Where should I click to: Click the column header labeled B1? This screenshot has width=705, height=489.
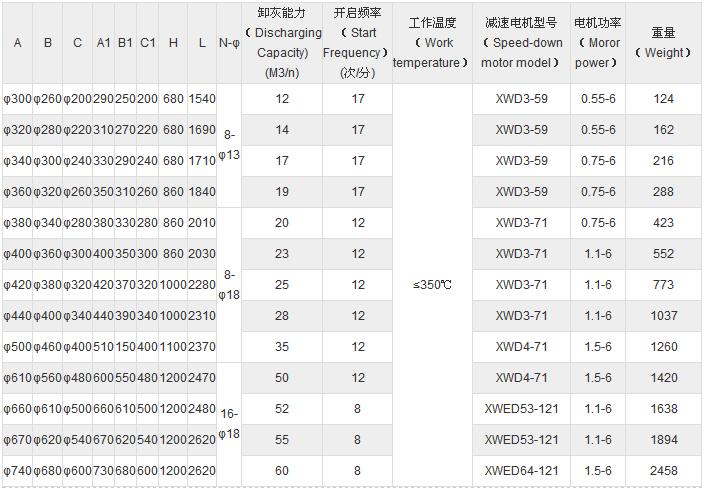click(x=125, y=43)
